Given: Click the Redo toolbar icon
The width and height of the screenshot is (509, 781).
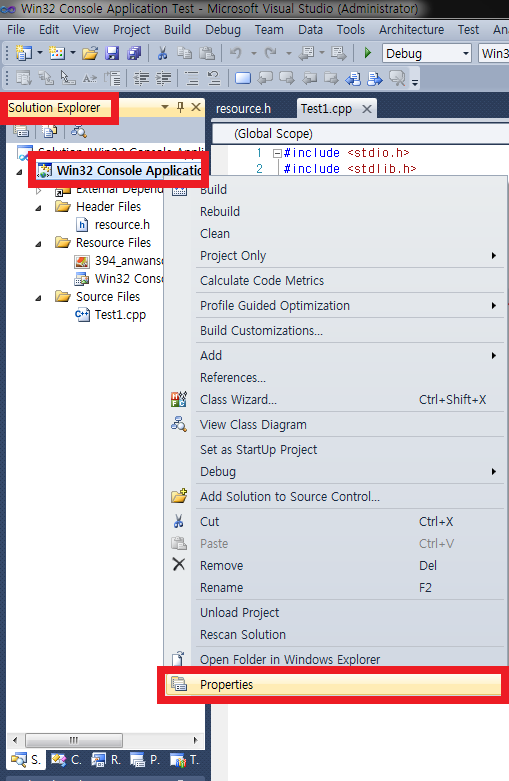Looking at the screenshot, I should [x=270, y=53].
